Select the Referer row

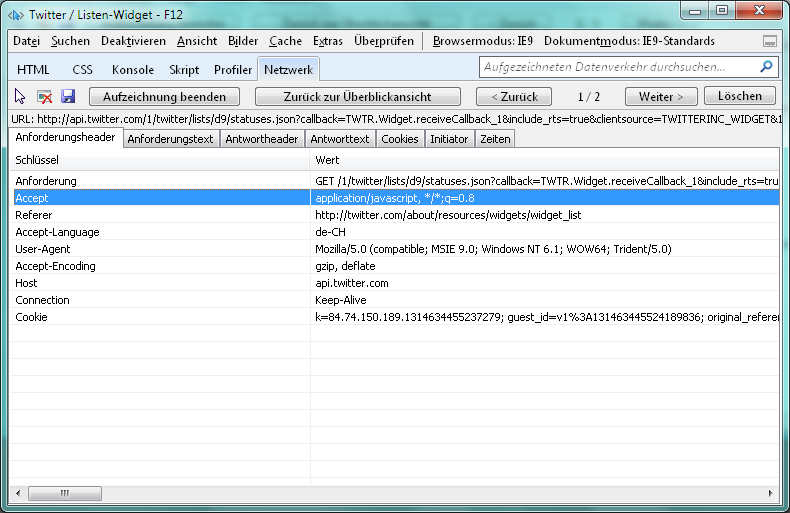pyautogui.click(x=394, y=215)
